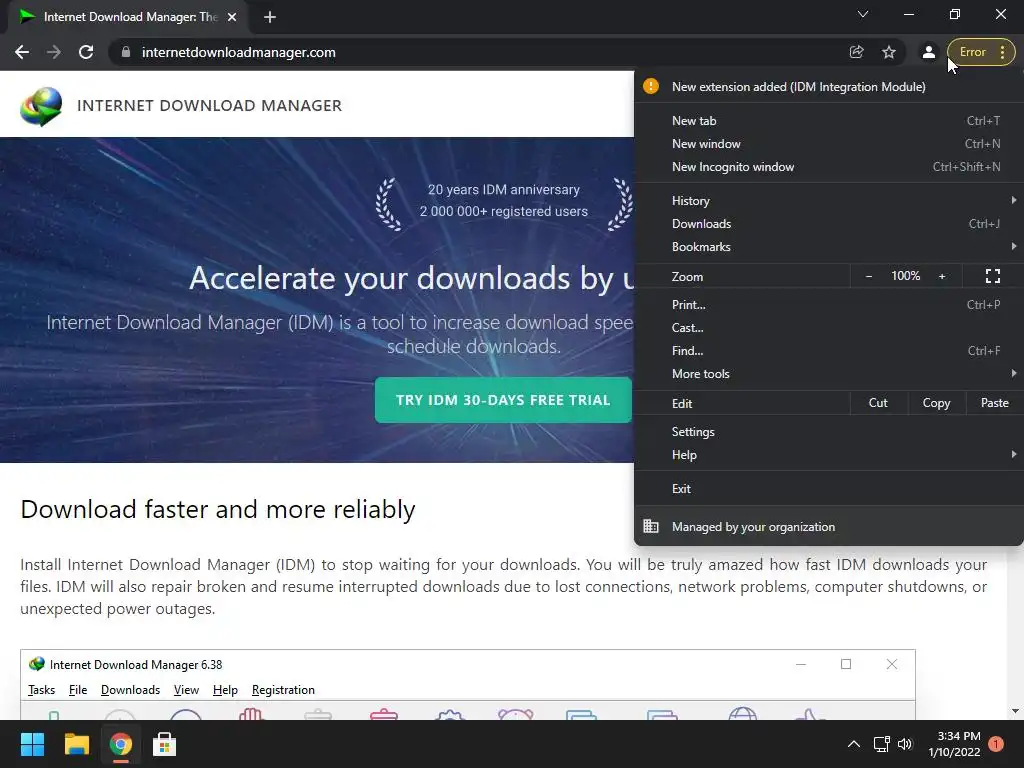Click the browser forward arrow
This screenshot has height=768, width=1024.
[x=54, y=52]
